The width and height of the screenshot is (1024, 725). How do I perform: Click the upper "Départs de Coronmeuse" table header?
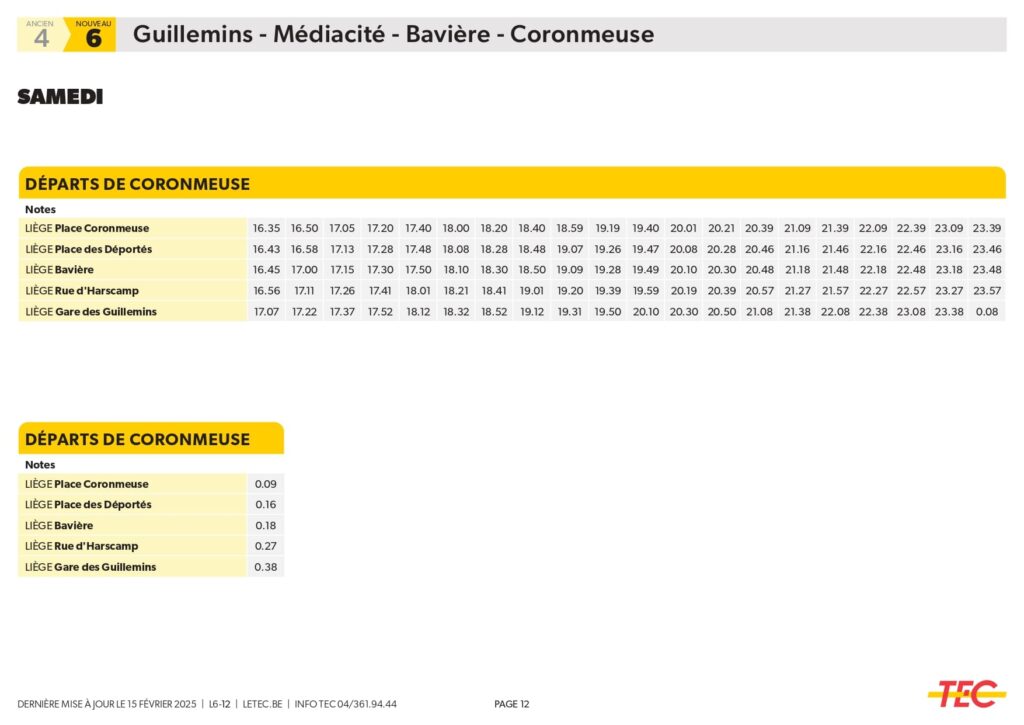coord(138,184)
